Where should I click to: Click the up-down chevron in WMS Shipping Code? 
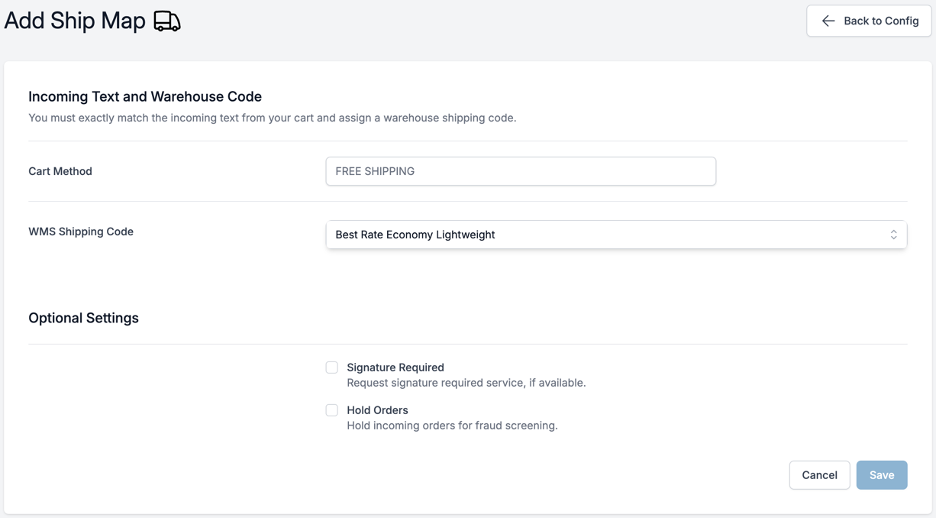pos(893,235)
